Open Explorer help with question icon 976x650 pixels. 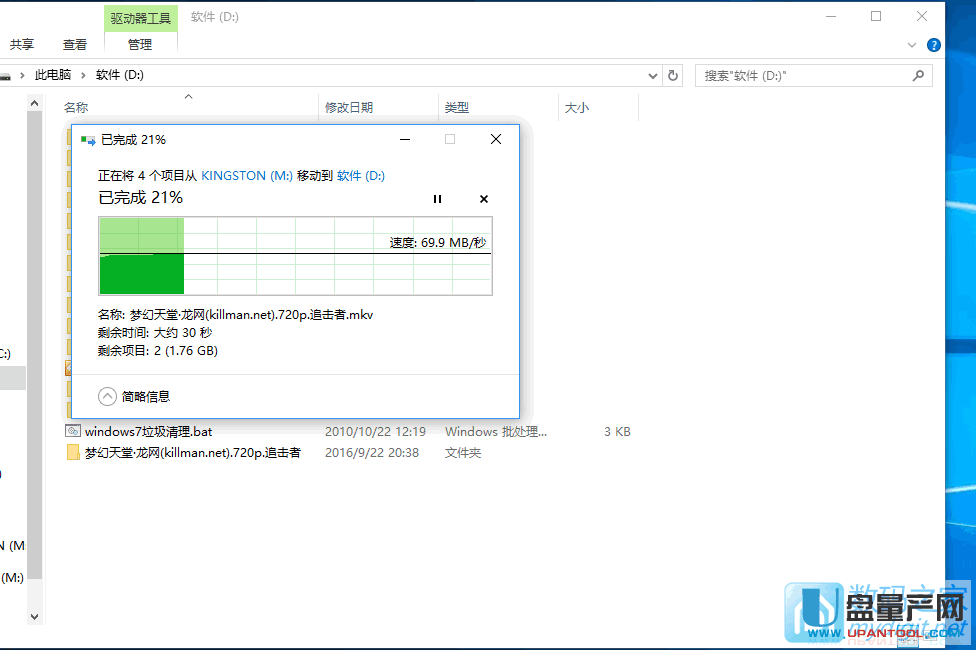point(934,45)
